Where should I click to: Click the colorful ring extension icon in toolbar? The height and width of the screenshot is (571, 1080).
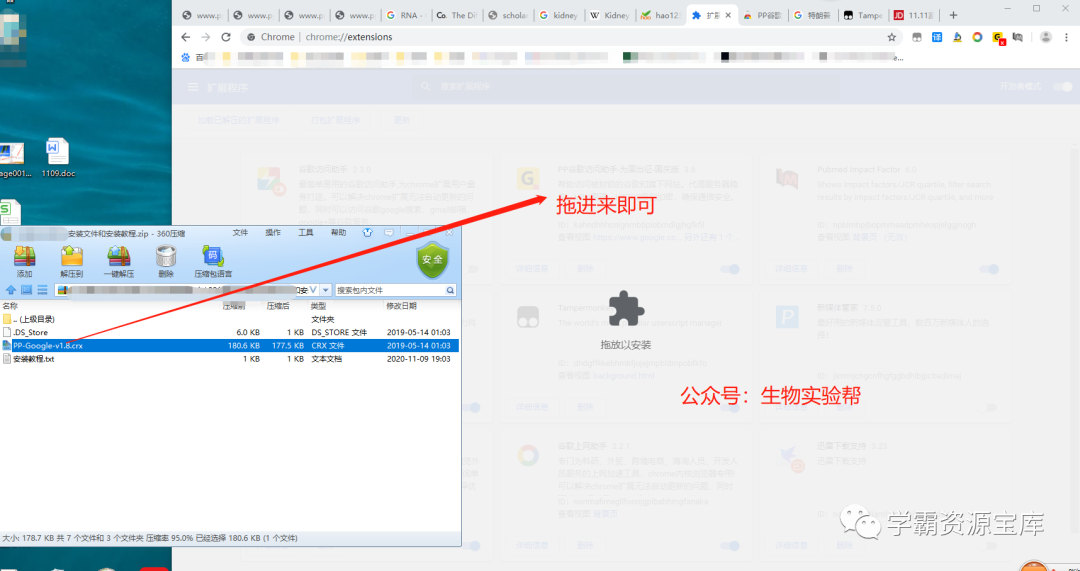click(x=977, y=37)
